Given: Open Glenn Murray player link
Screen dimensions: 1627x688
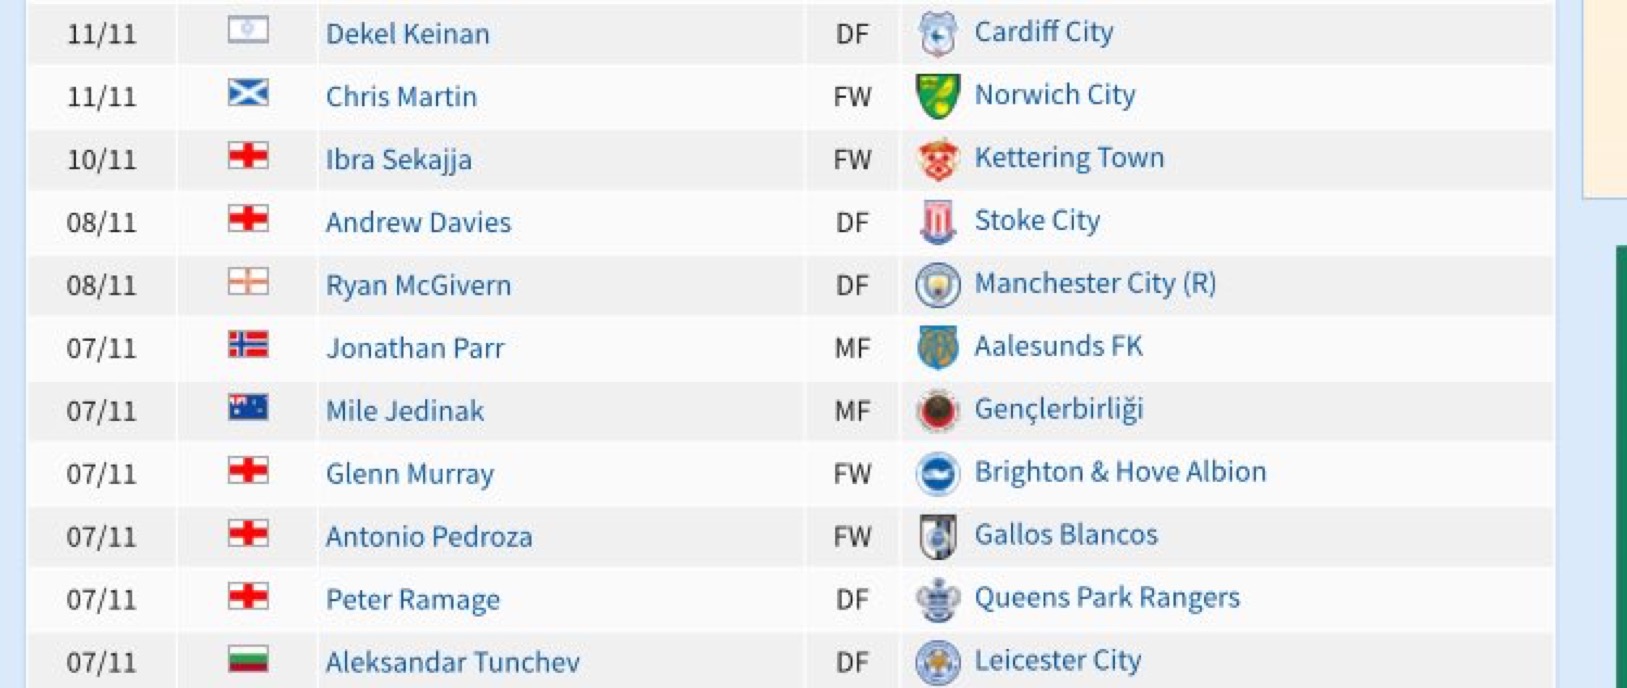Looking at the screenshot, I should [409, 474].
